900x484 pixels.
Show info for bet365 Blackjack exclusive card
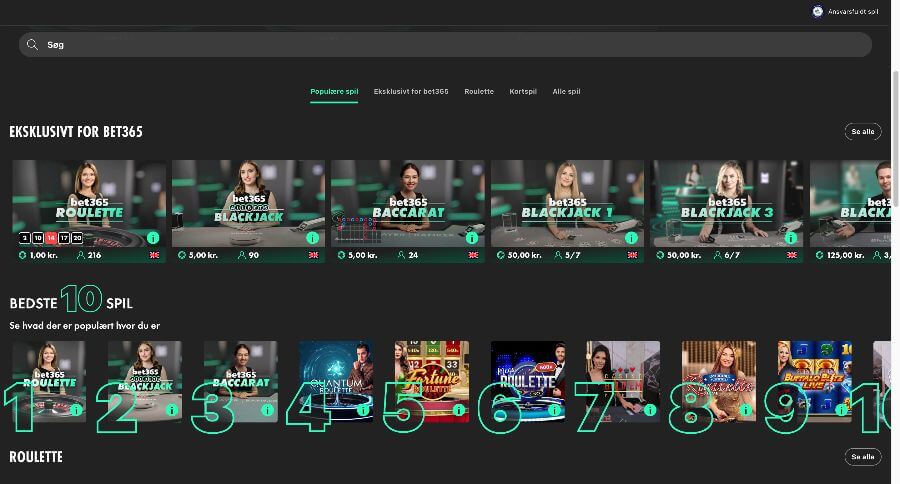312,237
